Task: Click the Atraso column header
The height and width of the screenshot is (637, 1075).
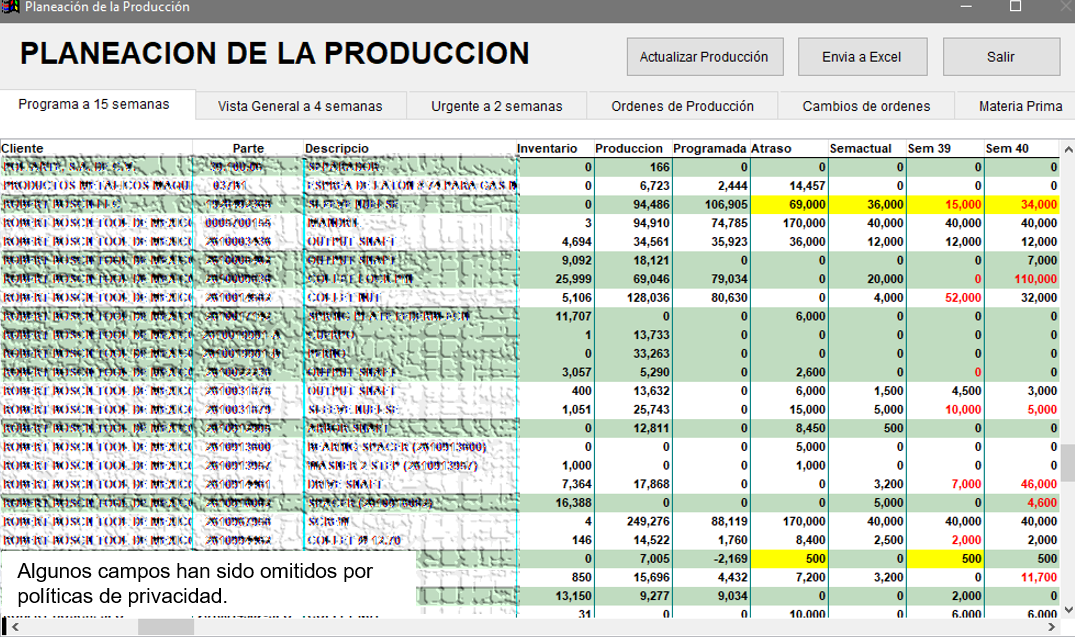Action: (771, 149)
